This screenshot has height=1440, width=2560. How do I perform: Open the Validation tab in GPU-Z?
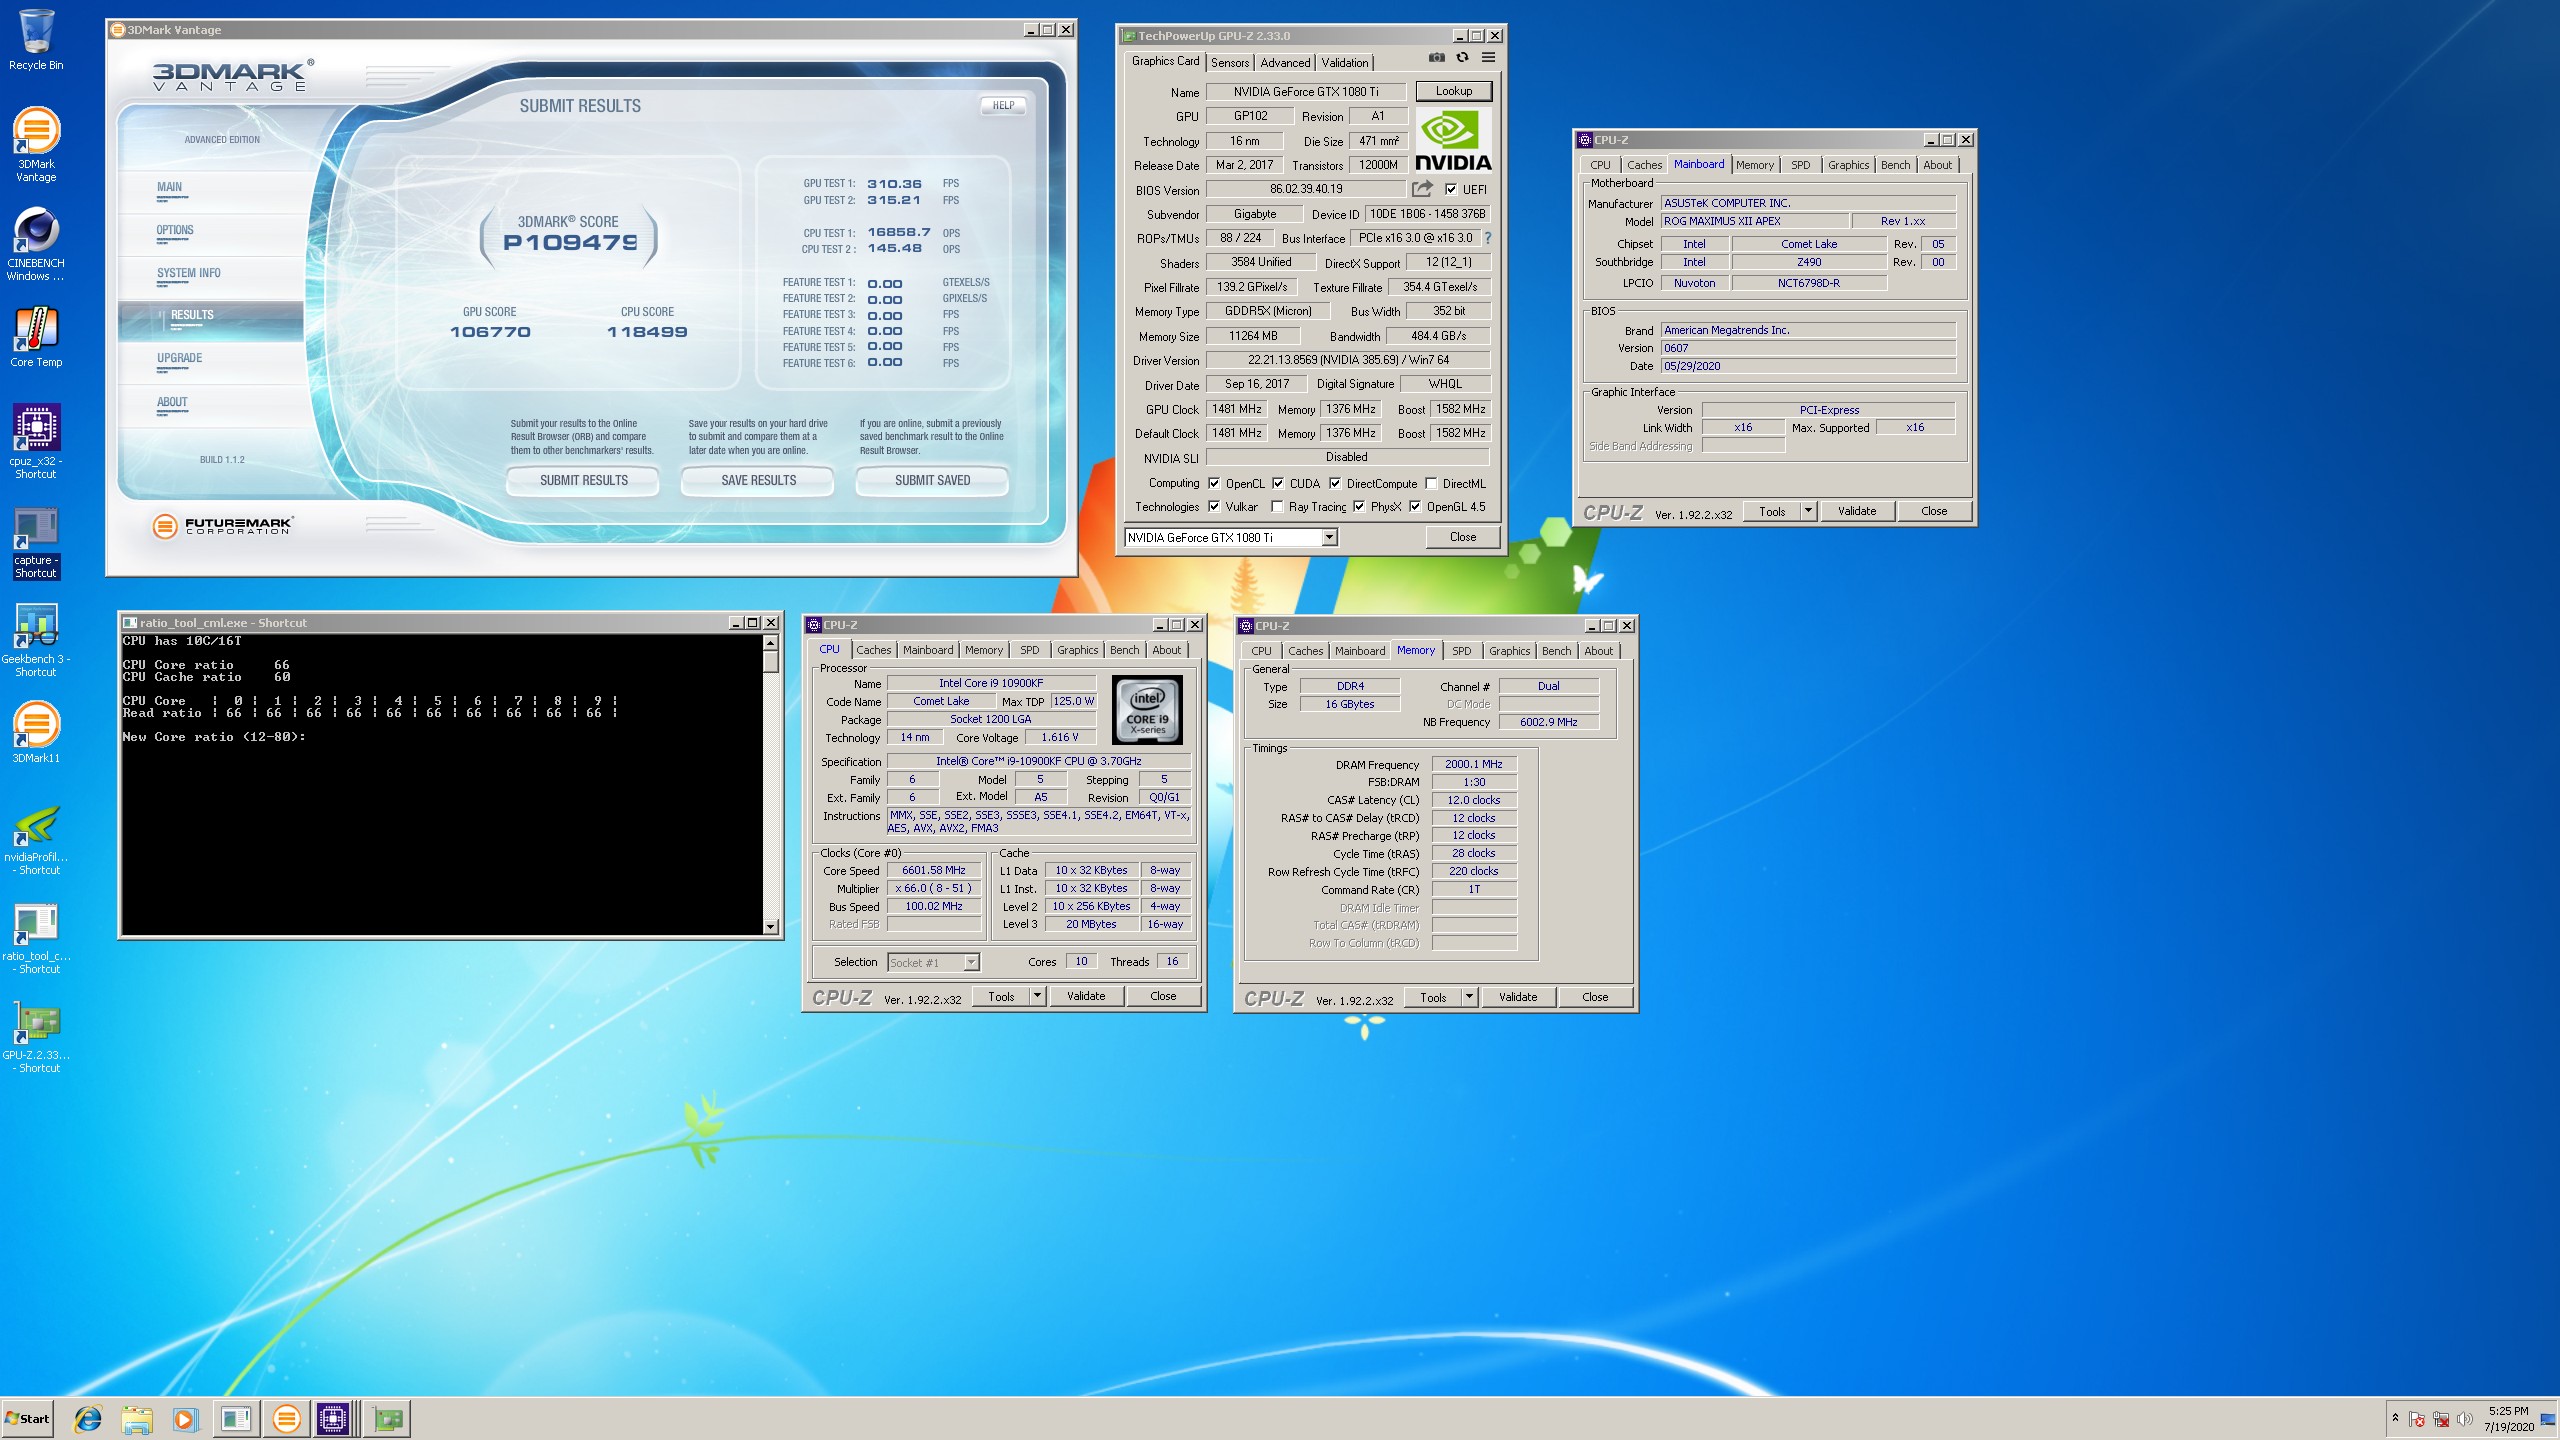click(x=1345, y=62)
